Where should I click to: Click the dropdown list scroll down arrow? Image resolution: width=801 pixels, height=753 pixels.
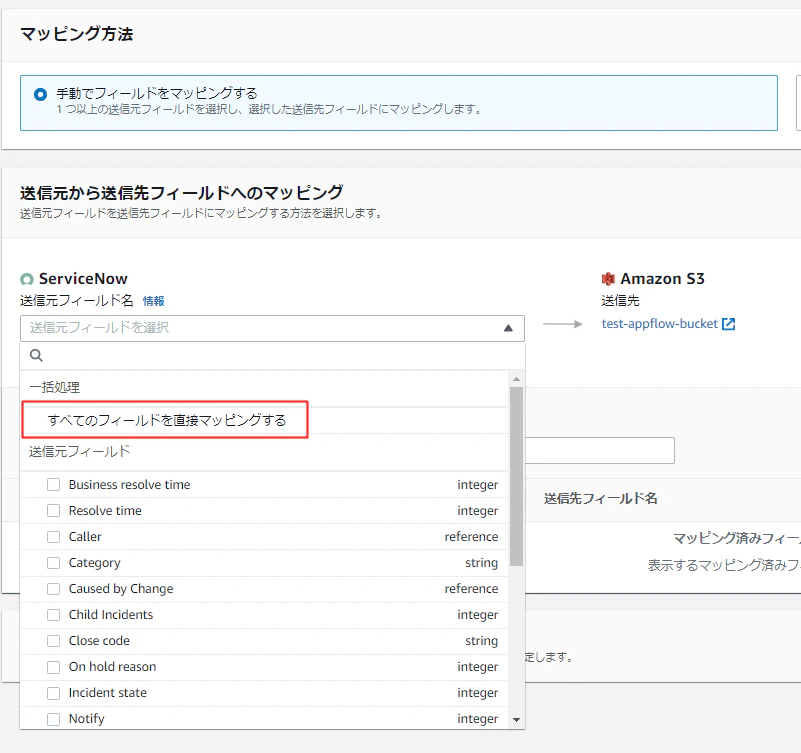pos(516,720)
